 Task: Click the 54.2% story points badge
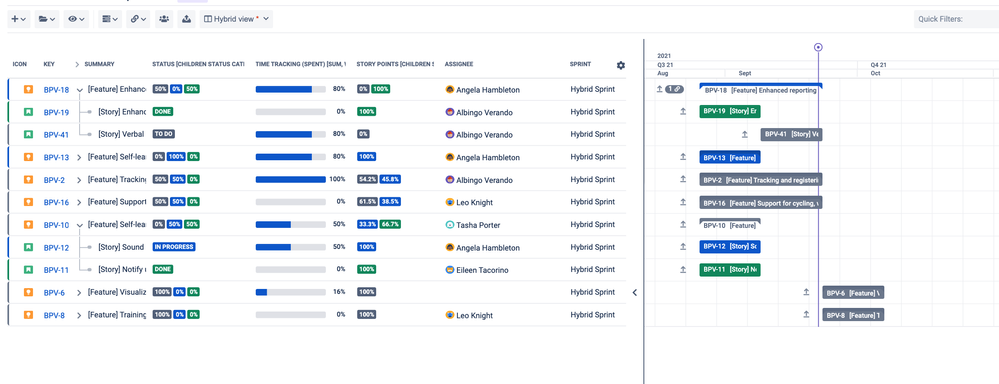point(367,180)
